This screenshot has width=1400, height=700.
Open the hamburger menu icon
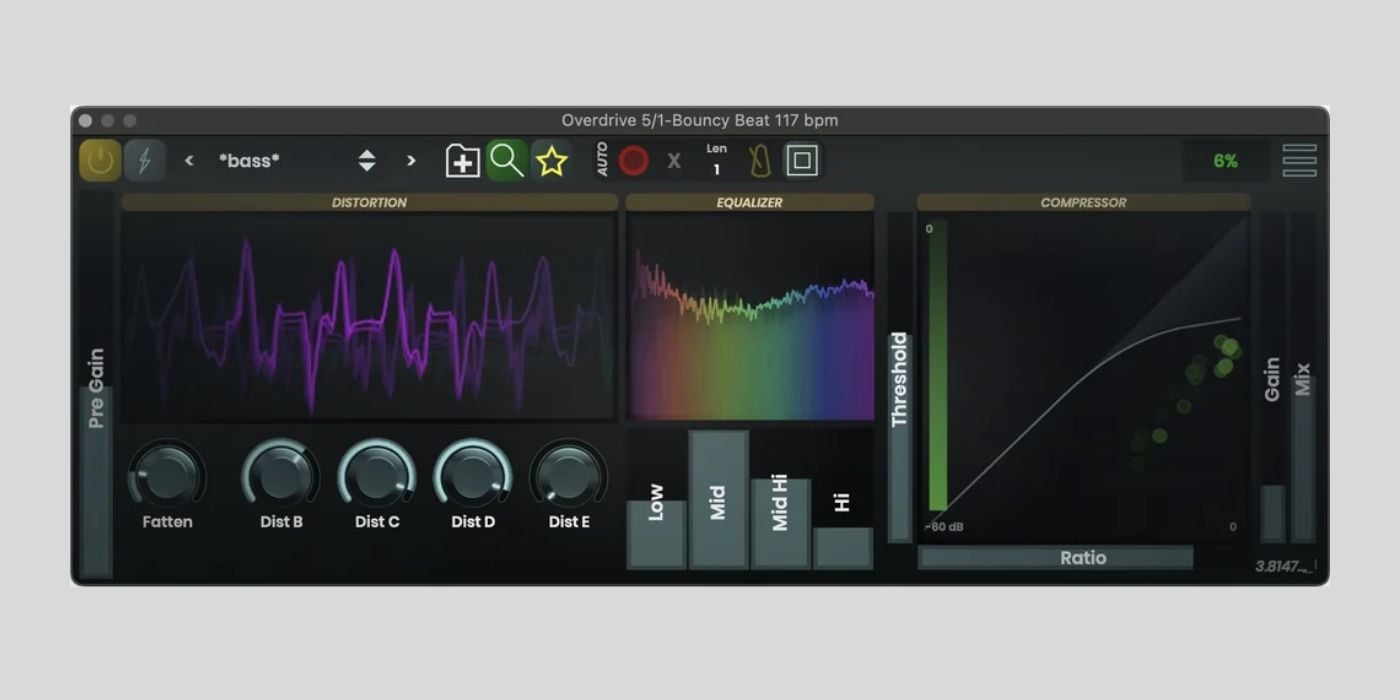pyautogui.click(x=1299, y=161)
